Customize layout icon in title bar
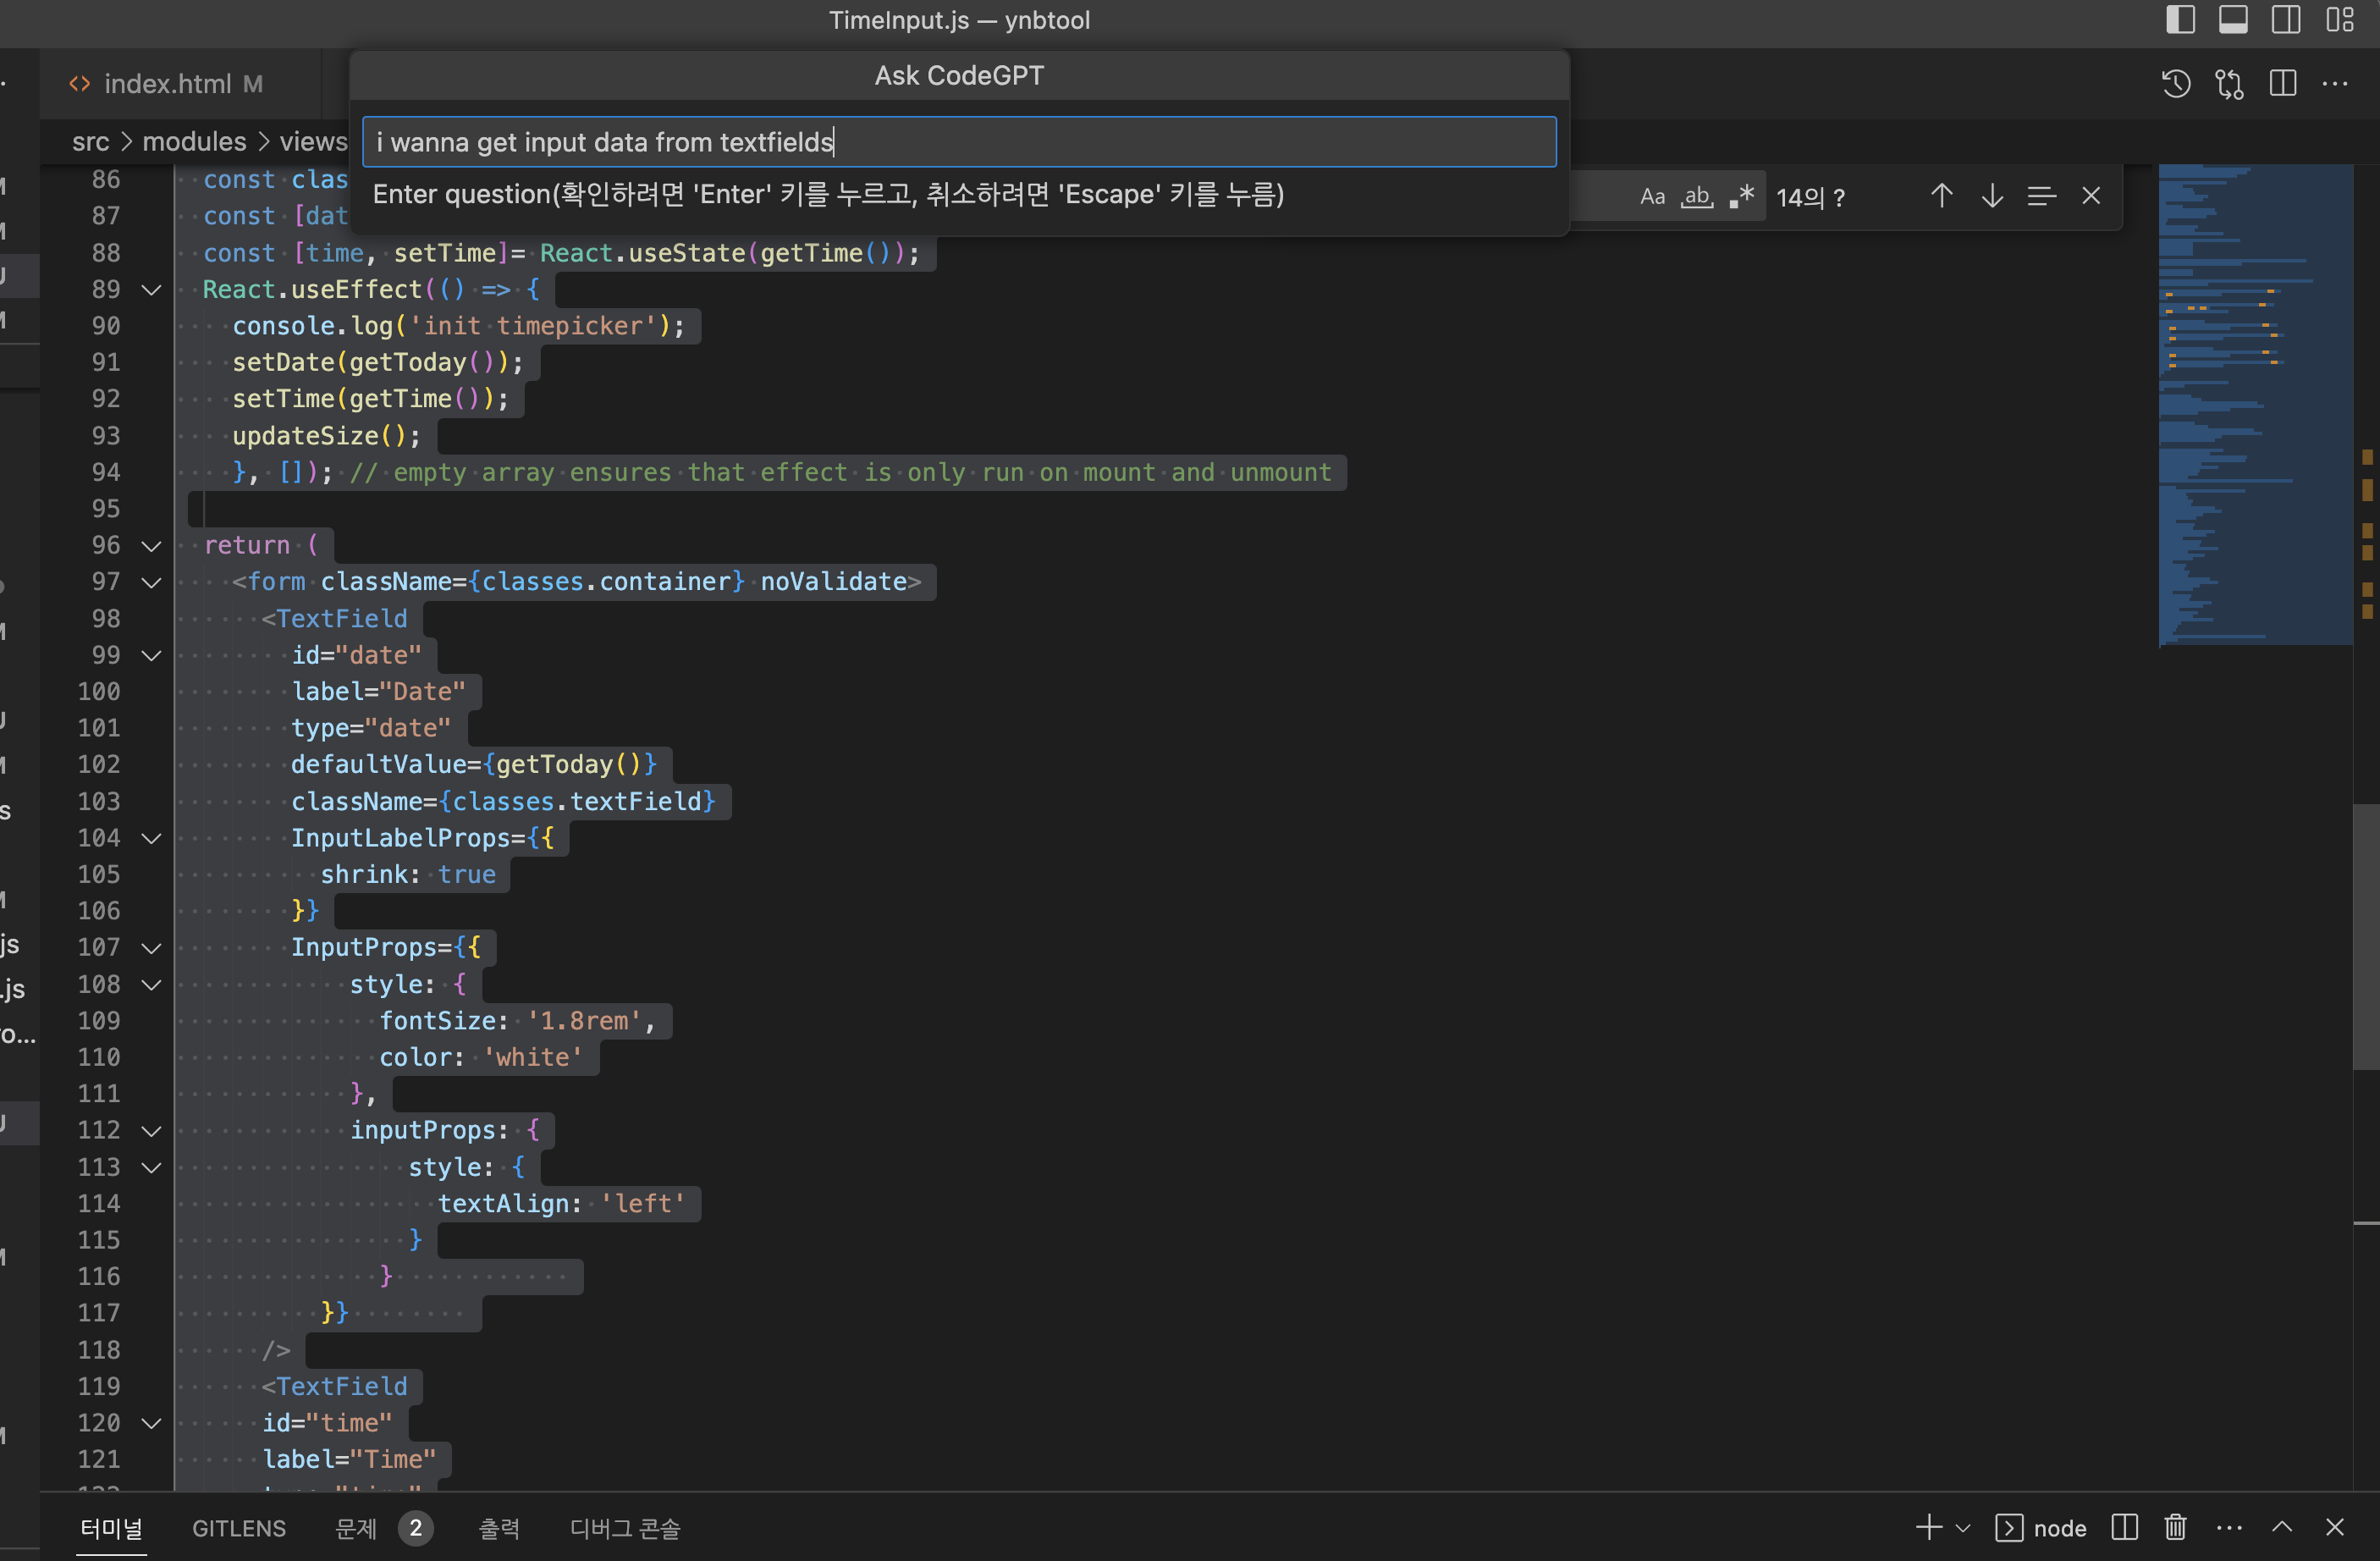This screenshot has width=2380, height=1561. click(x=2339, y=20)
